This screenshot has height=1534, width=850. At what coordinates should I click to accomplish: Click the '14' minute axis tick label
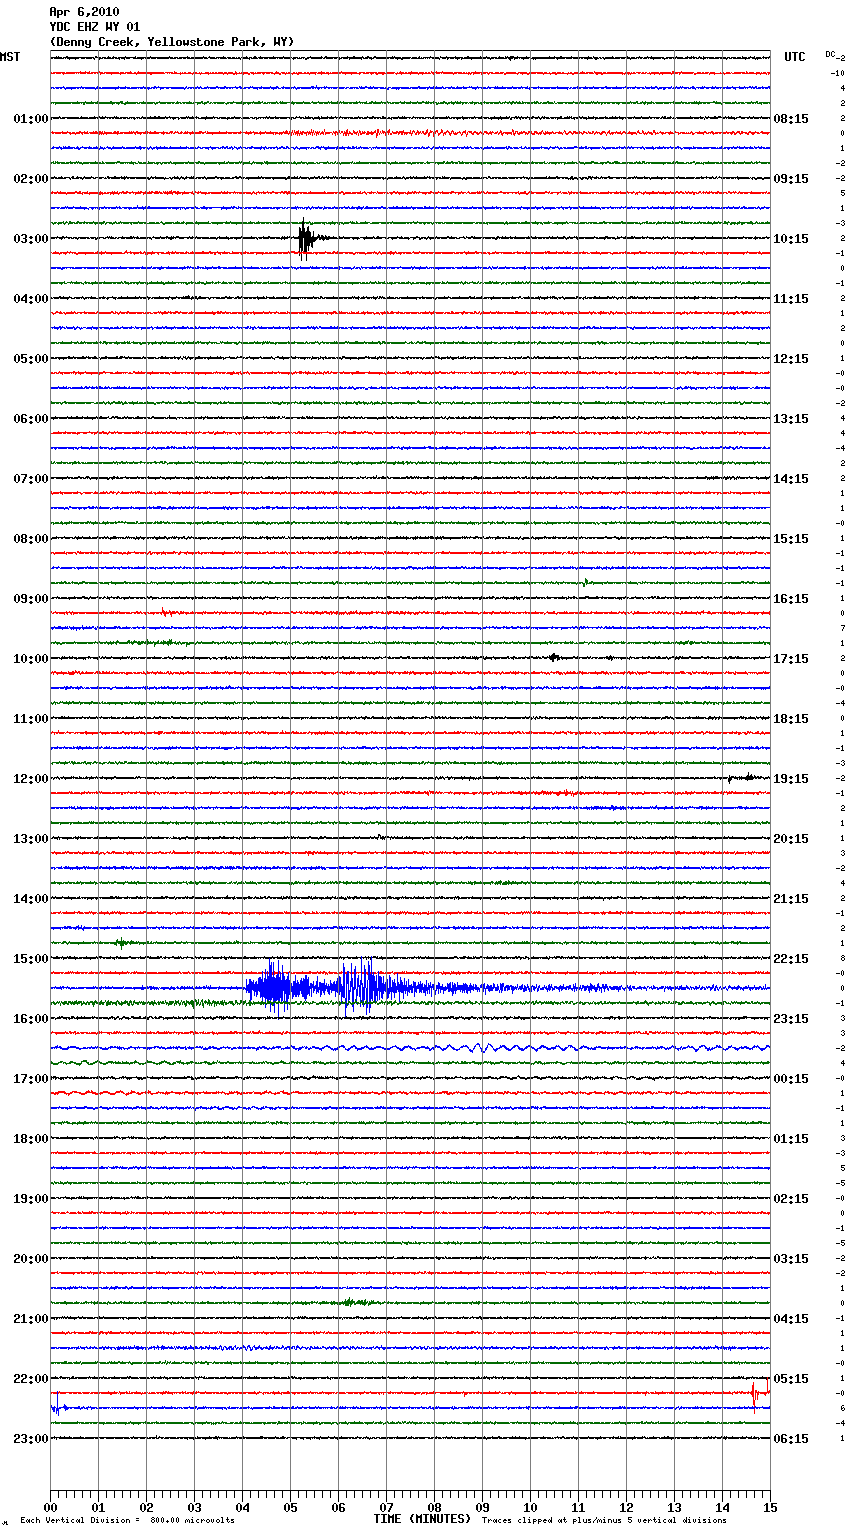click(722, 1507)
